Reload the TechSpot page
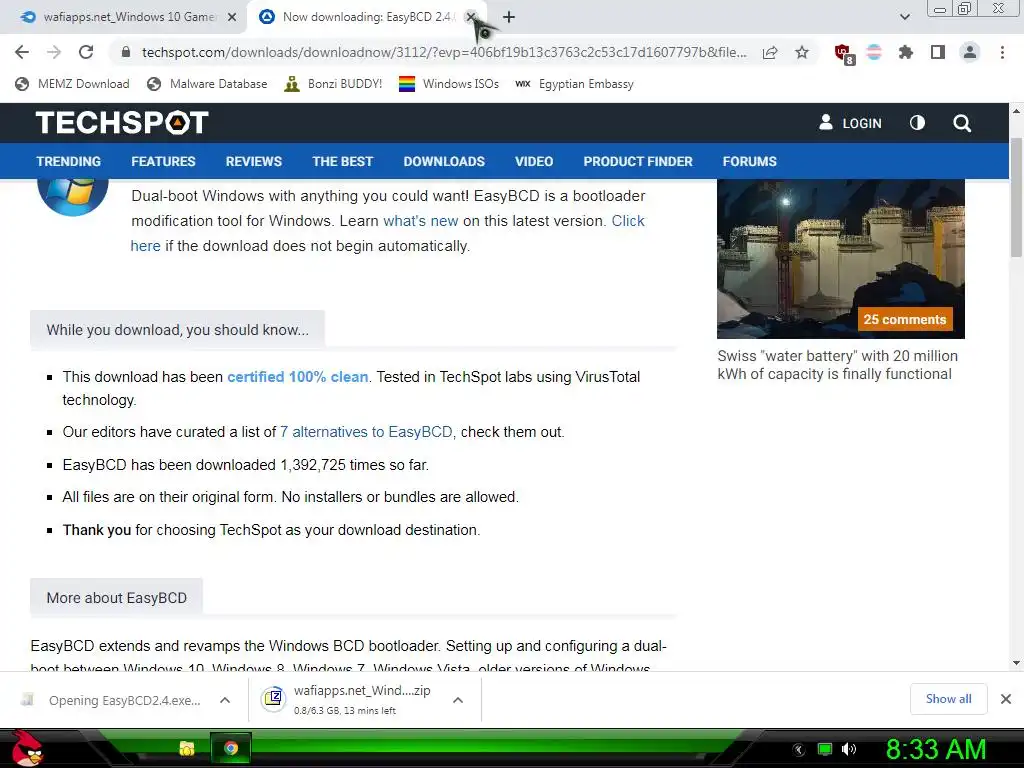Image resolution: width=1024 pixels, height=768 pixels. tap(86, 52)
